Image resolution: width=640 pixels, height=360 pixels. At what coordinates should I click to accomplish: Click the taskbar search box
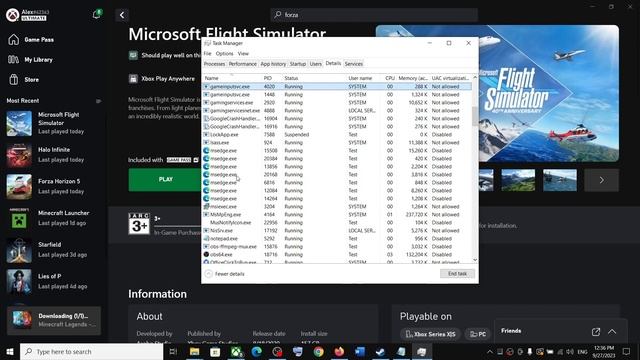pos(91,351)
